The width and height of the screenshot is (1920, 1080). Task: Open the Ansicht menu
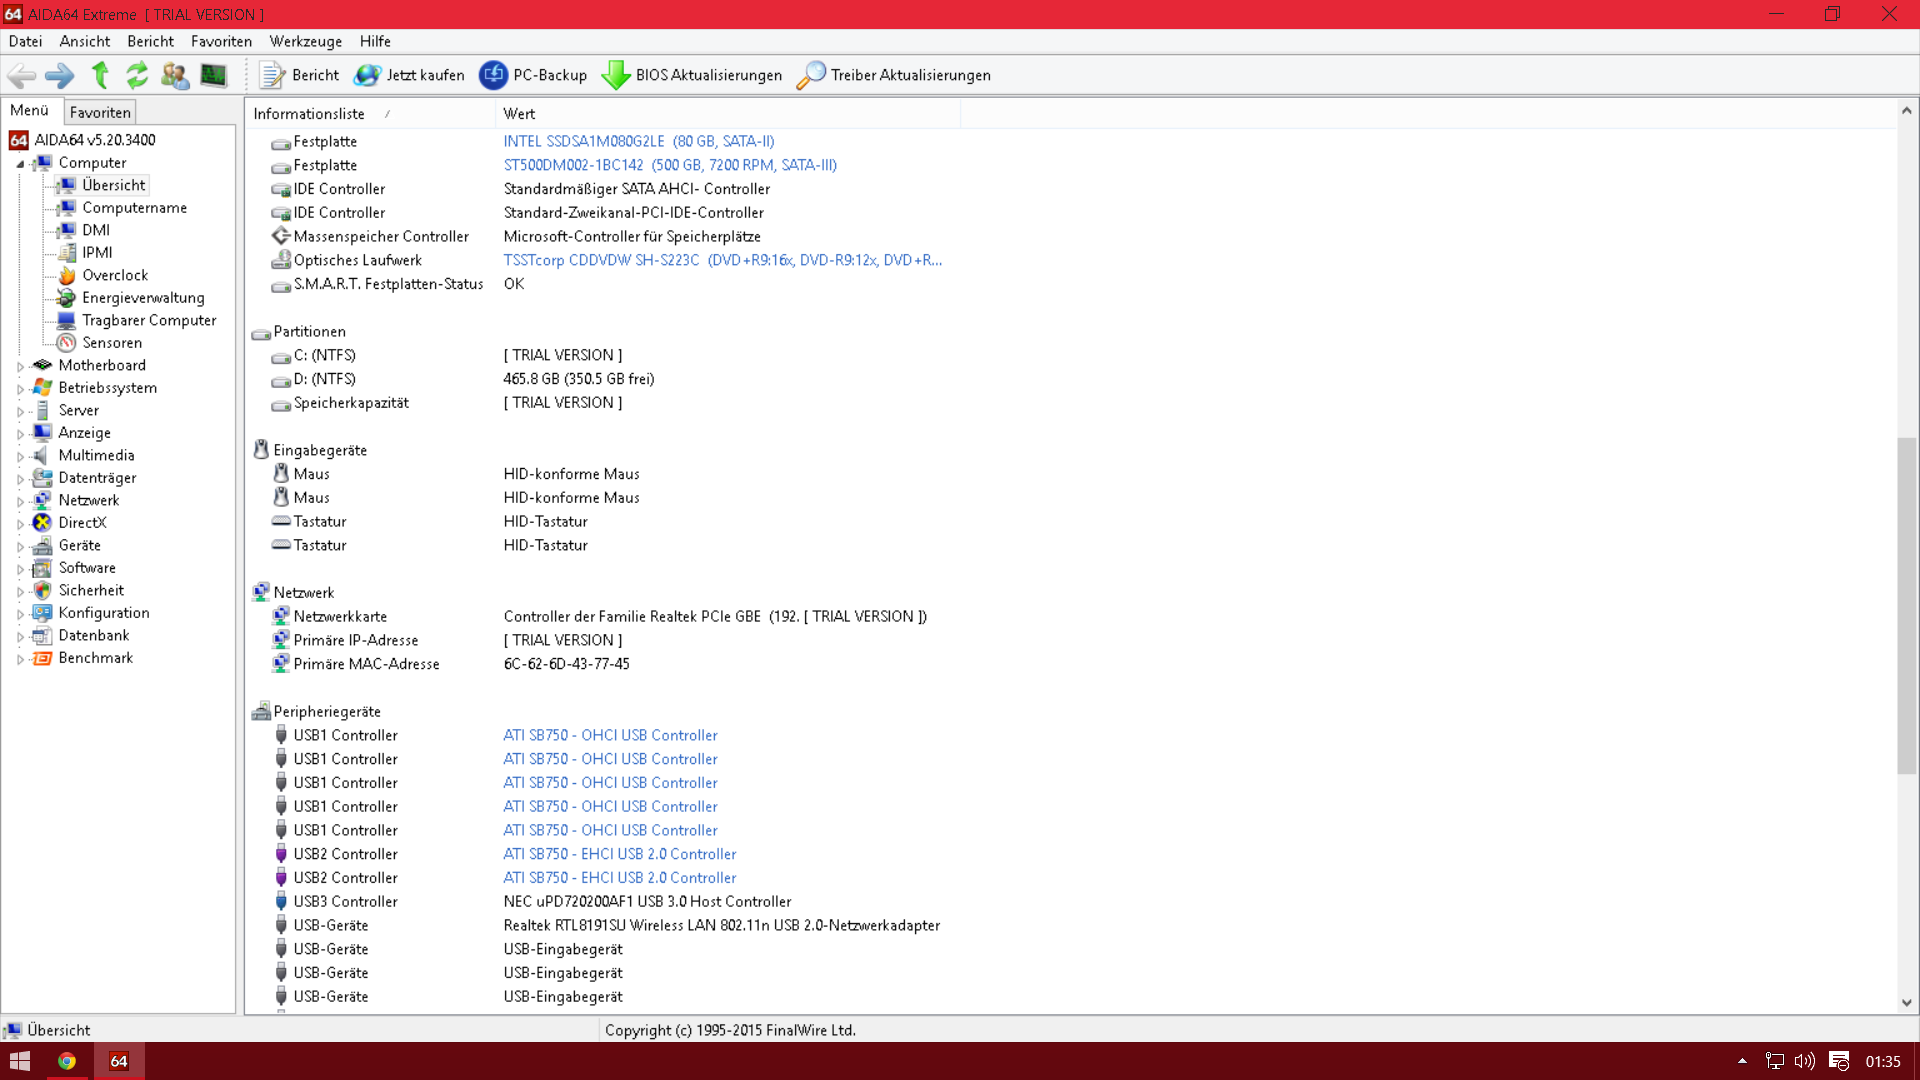(x=84, y=41)
